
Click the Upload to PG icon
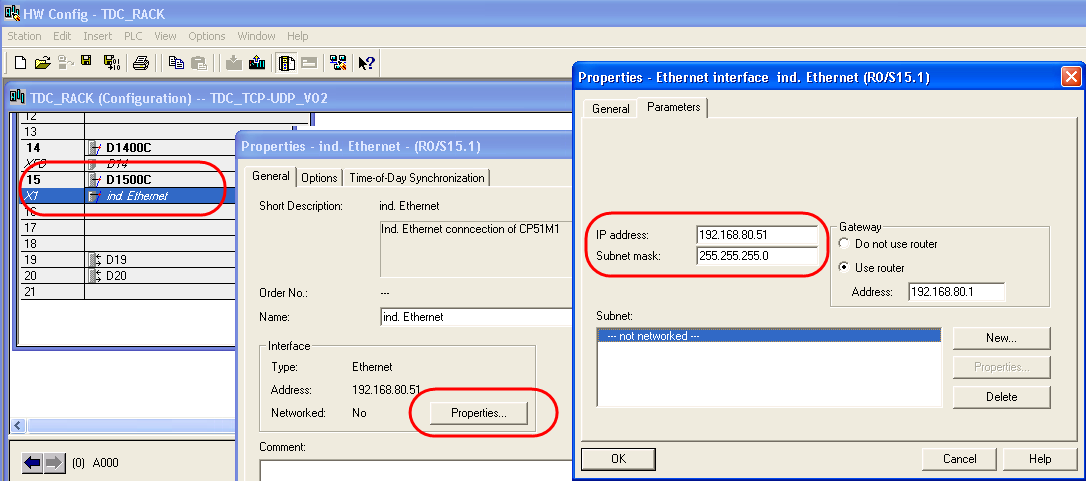click(256, 63)
